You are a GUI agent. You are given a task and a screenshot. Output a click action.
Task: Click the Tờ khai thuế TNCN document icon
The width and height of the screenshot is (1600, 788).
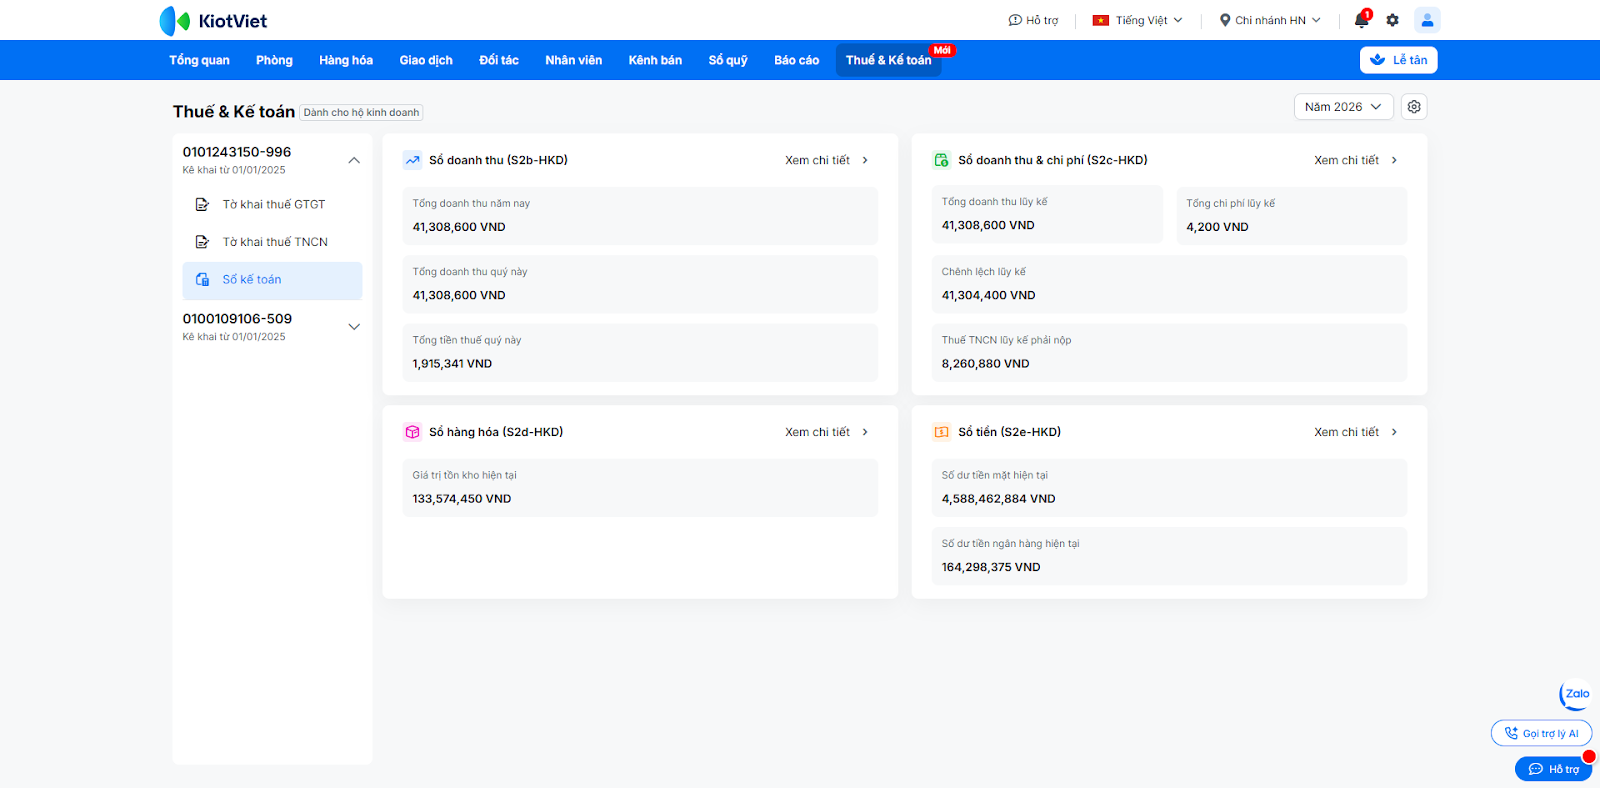(202, 242)
